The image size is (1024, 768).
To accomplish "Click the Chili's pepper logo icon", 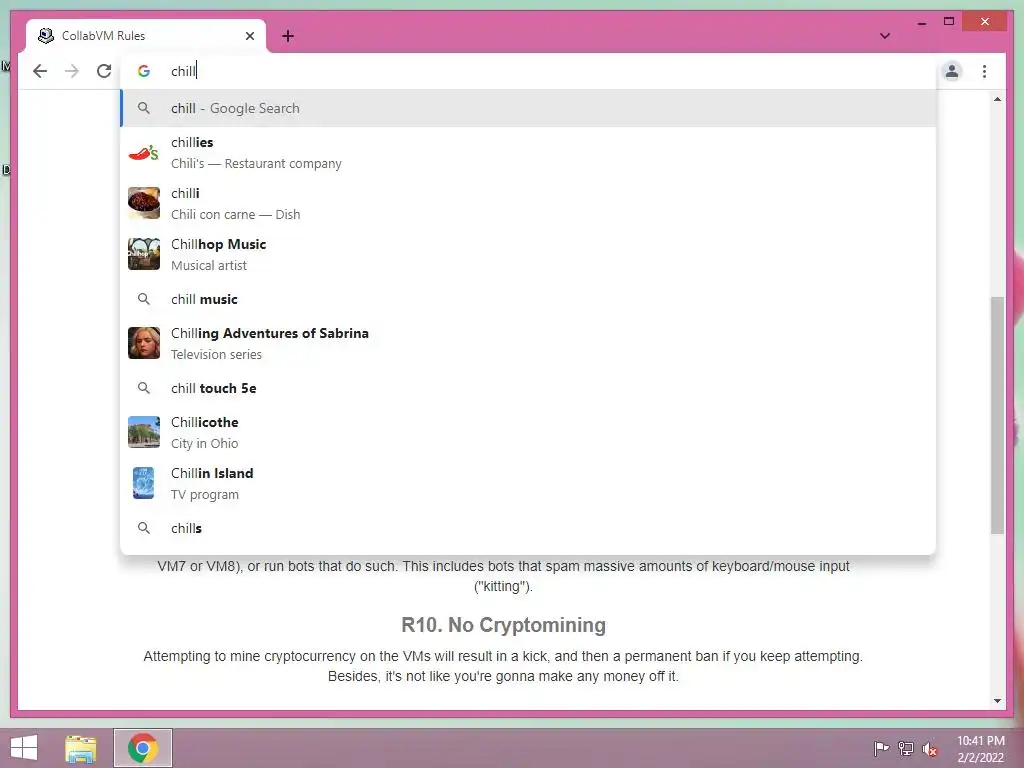I will 144,153.
